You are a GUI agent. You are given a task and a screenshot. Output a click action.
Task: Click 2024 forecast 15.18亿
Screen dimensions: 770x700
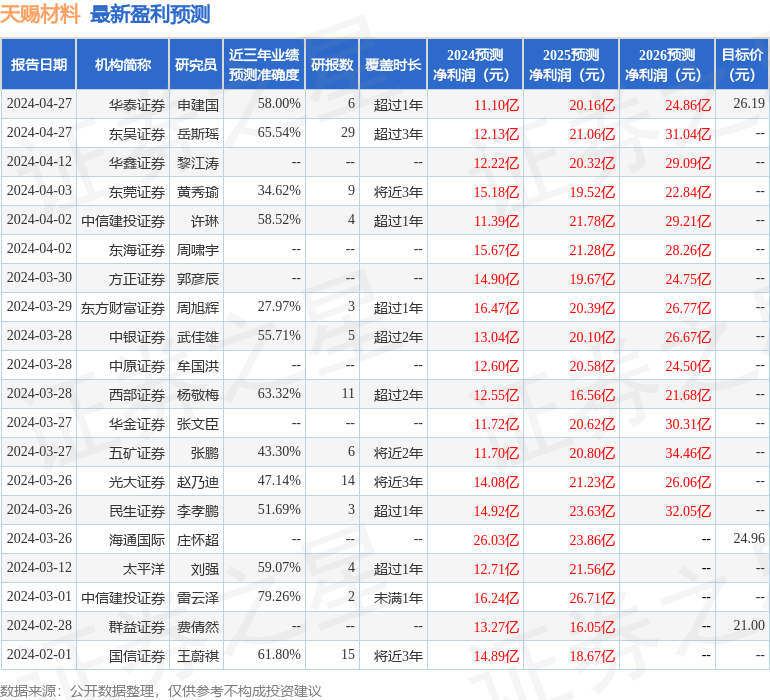click(496, 192)
